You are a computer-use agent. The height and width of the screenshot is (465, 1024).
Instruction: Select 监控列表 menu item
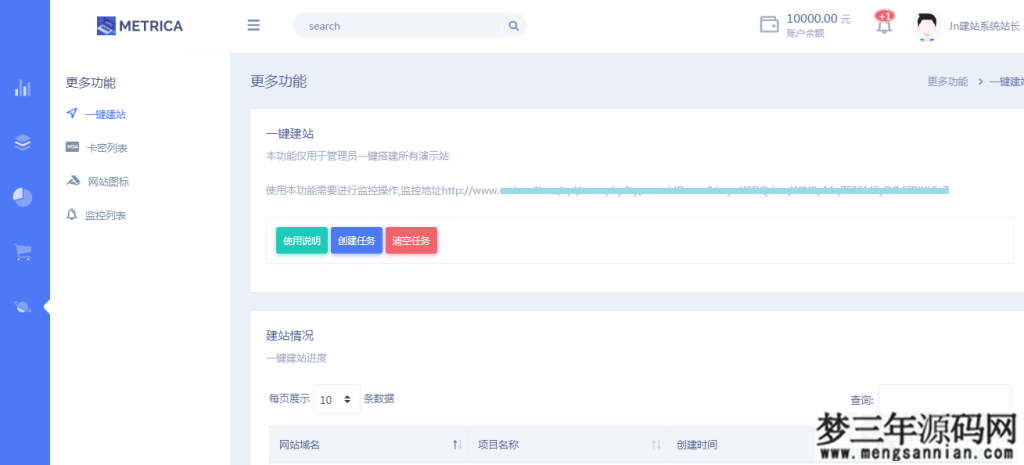tap(105, 215)
